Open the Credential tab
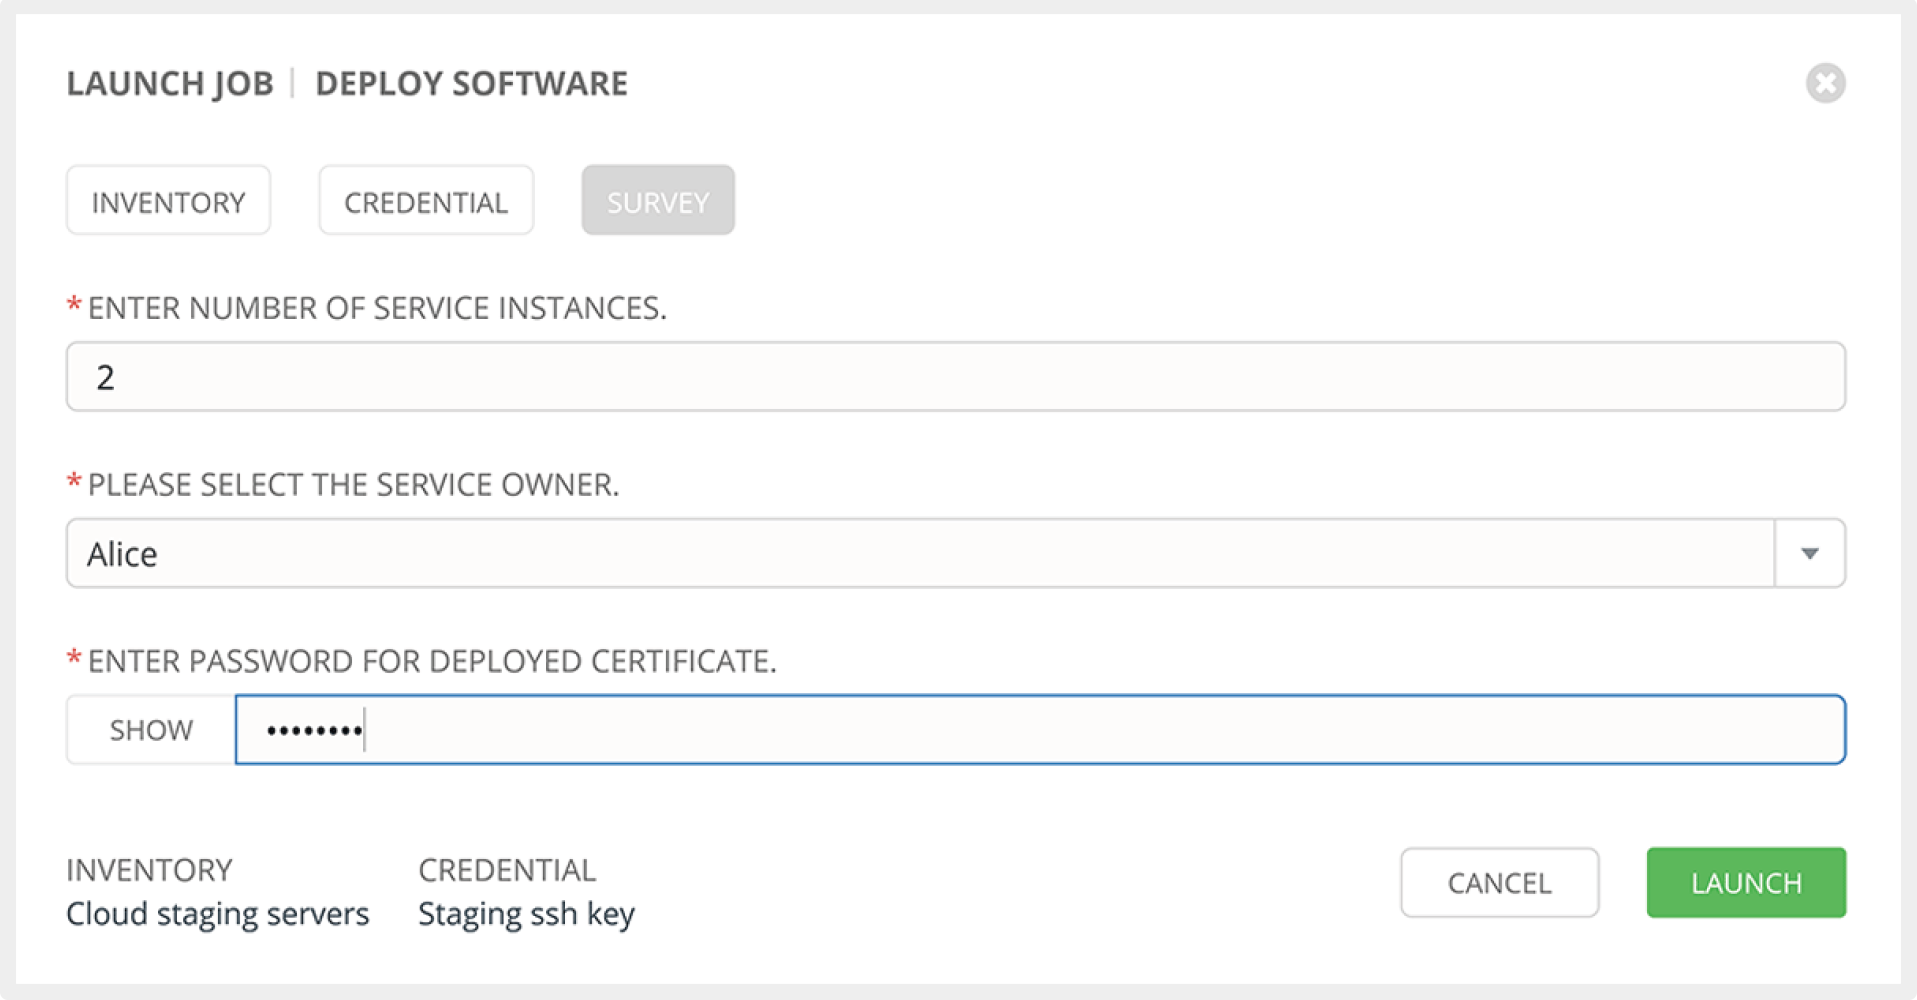The image size is (1917, 1000). tap(426, 201)
